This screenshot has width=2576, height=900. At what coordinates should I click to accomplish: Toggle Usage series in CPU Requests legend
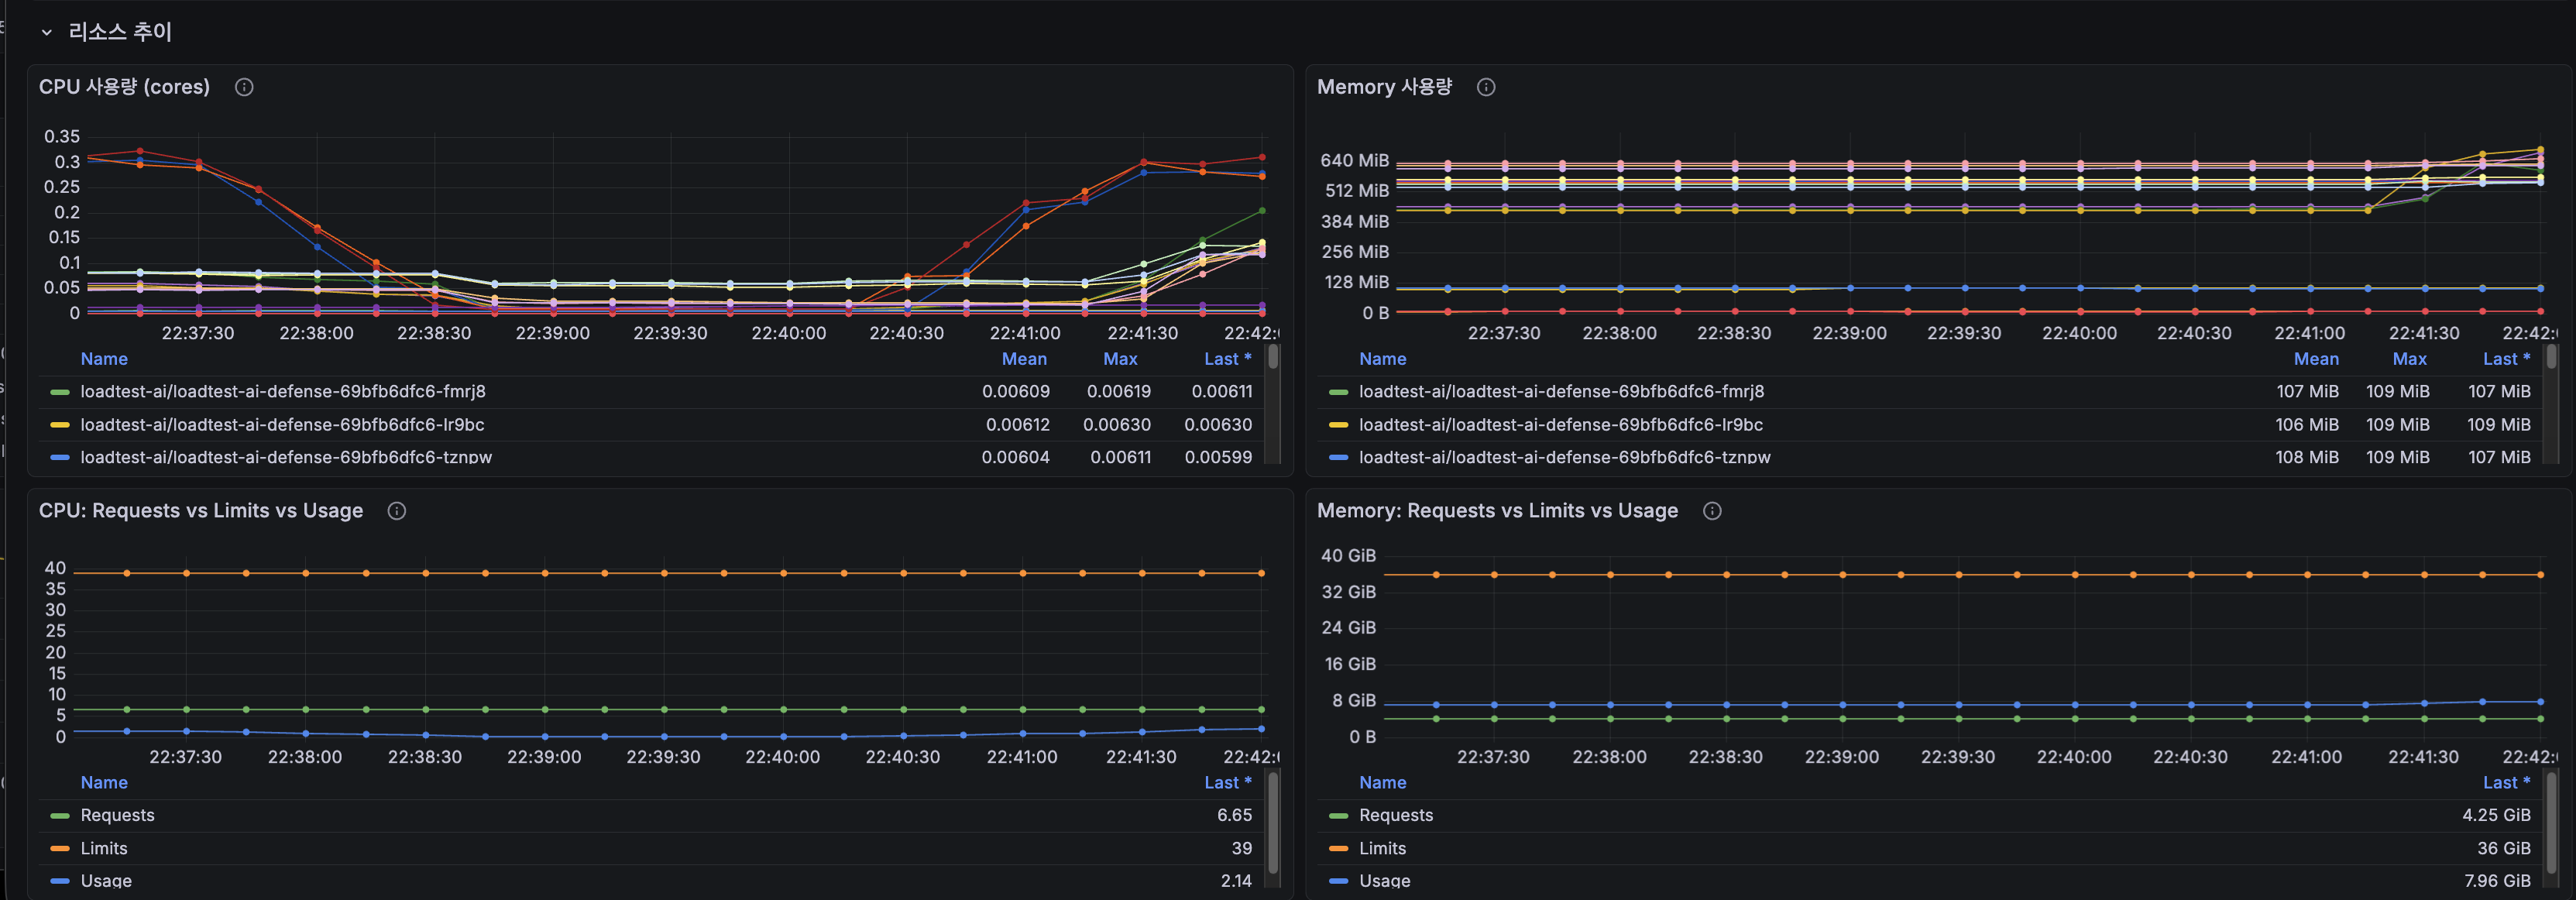click(x=106, y=880)
